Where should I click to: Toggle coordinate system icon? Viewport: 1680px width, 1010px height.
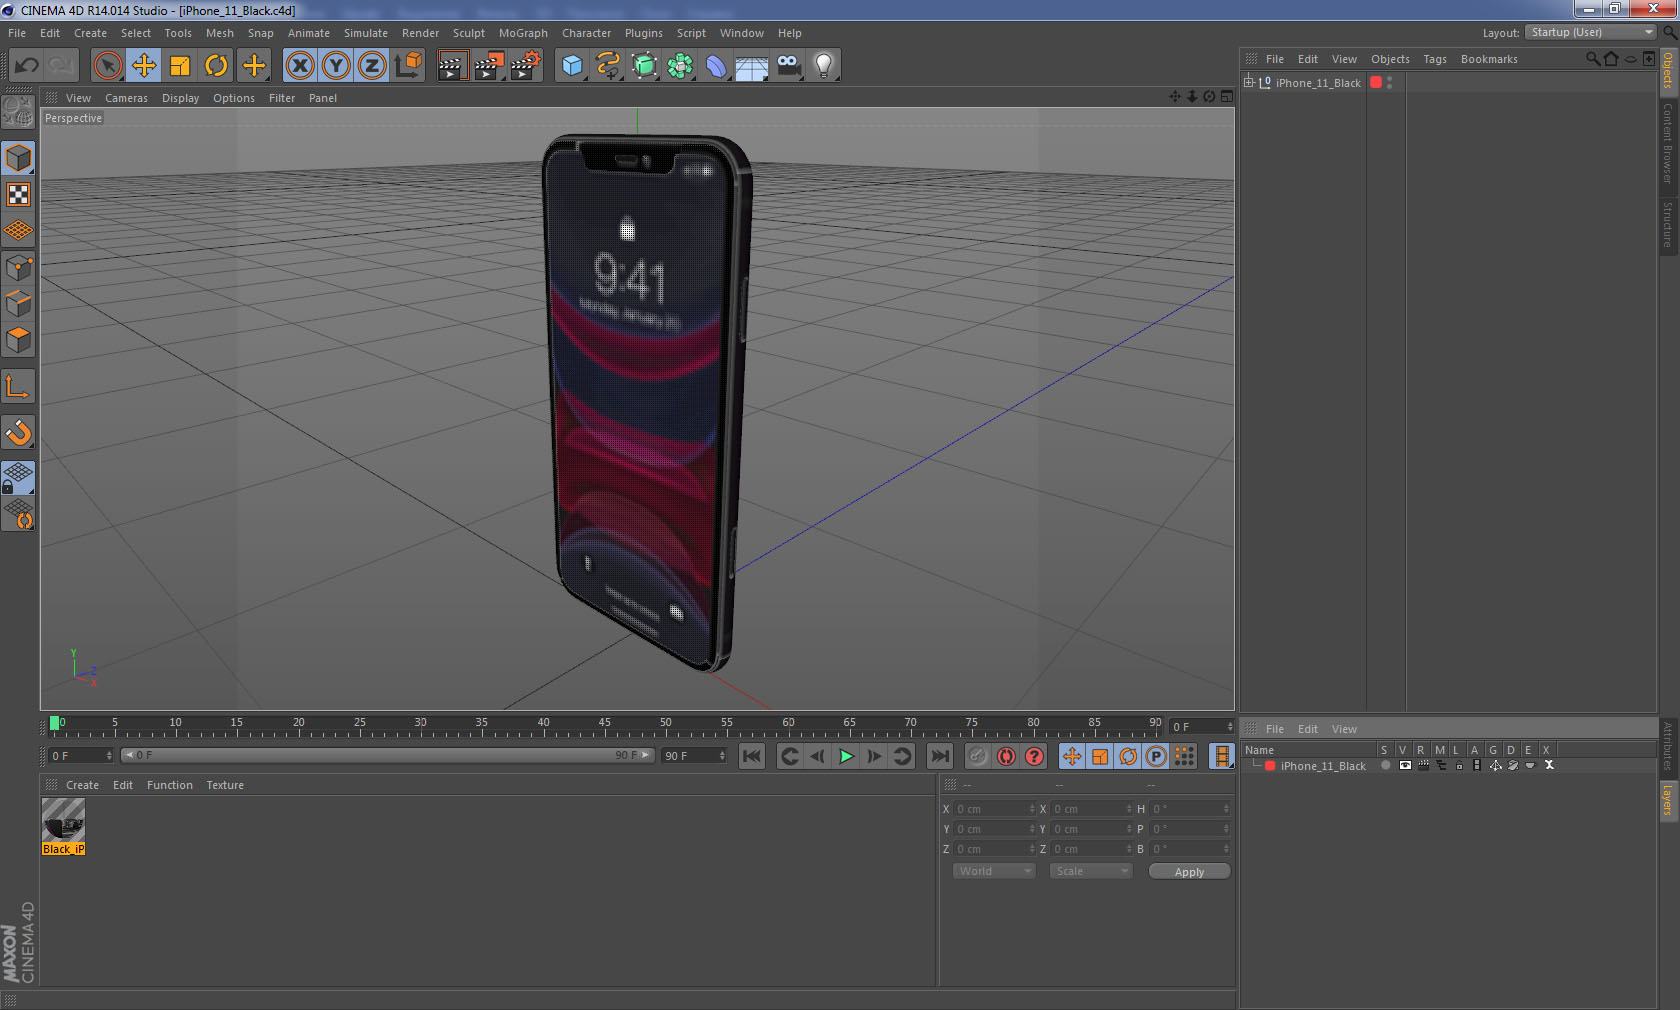[408, 66]
